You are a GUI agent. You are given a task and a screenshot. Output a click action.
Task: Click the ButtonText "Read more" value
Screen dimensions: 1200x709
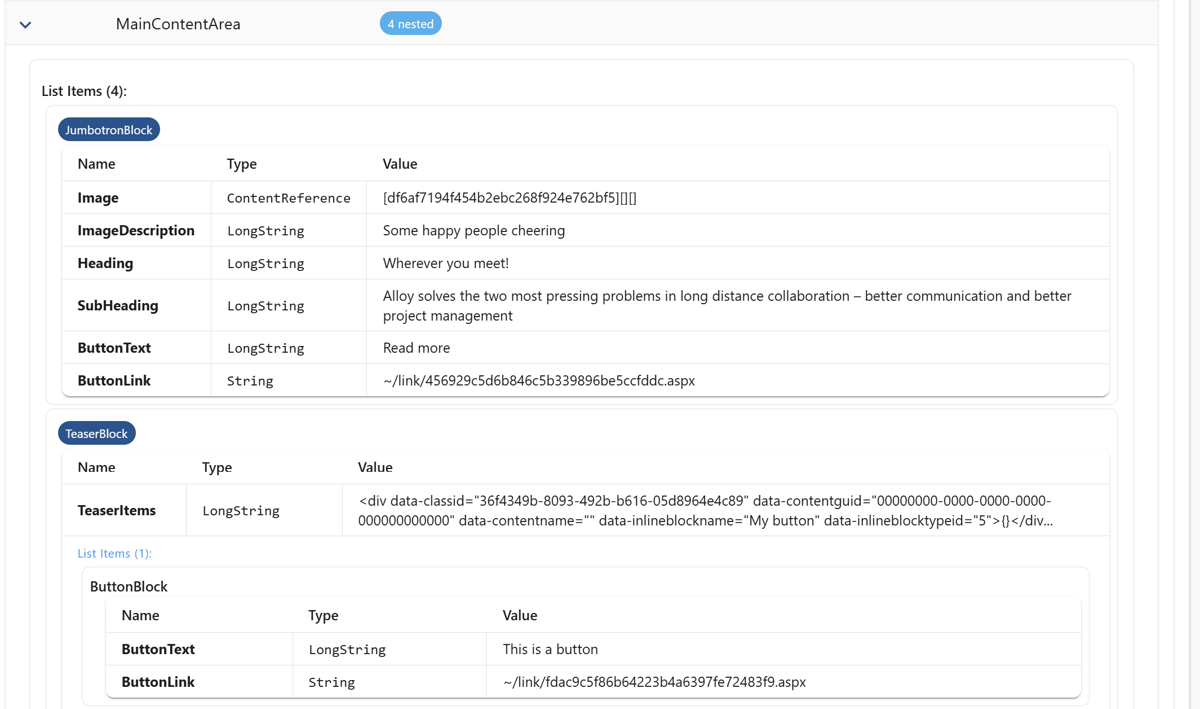tap(410, 347)
